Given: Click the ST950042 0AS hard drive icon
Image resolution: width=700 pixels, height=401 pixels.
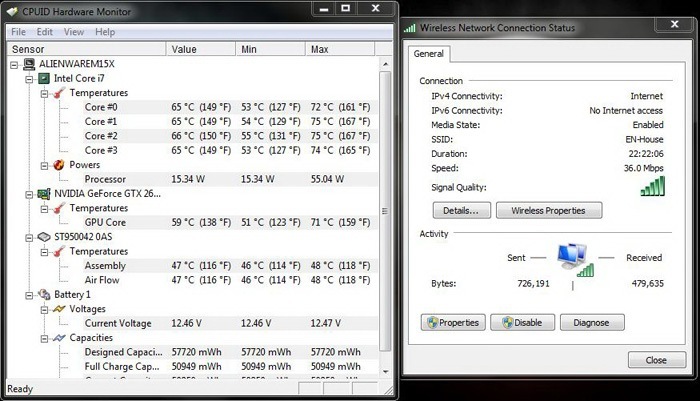Looking at the screenshot, I should coord(44,237).
